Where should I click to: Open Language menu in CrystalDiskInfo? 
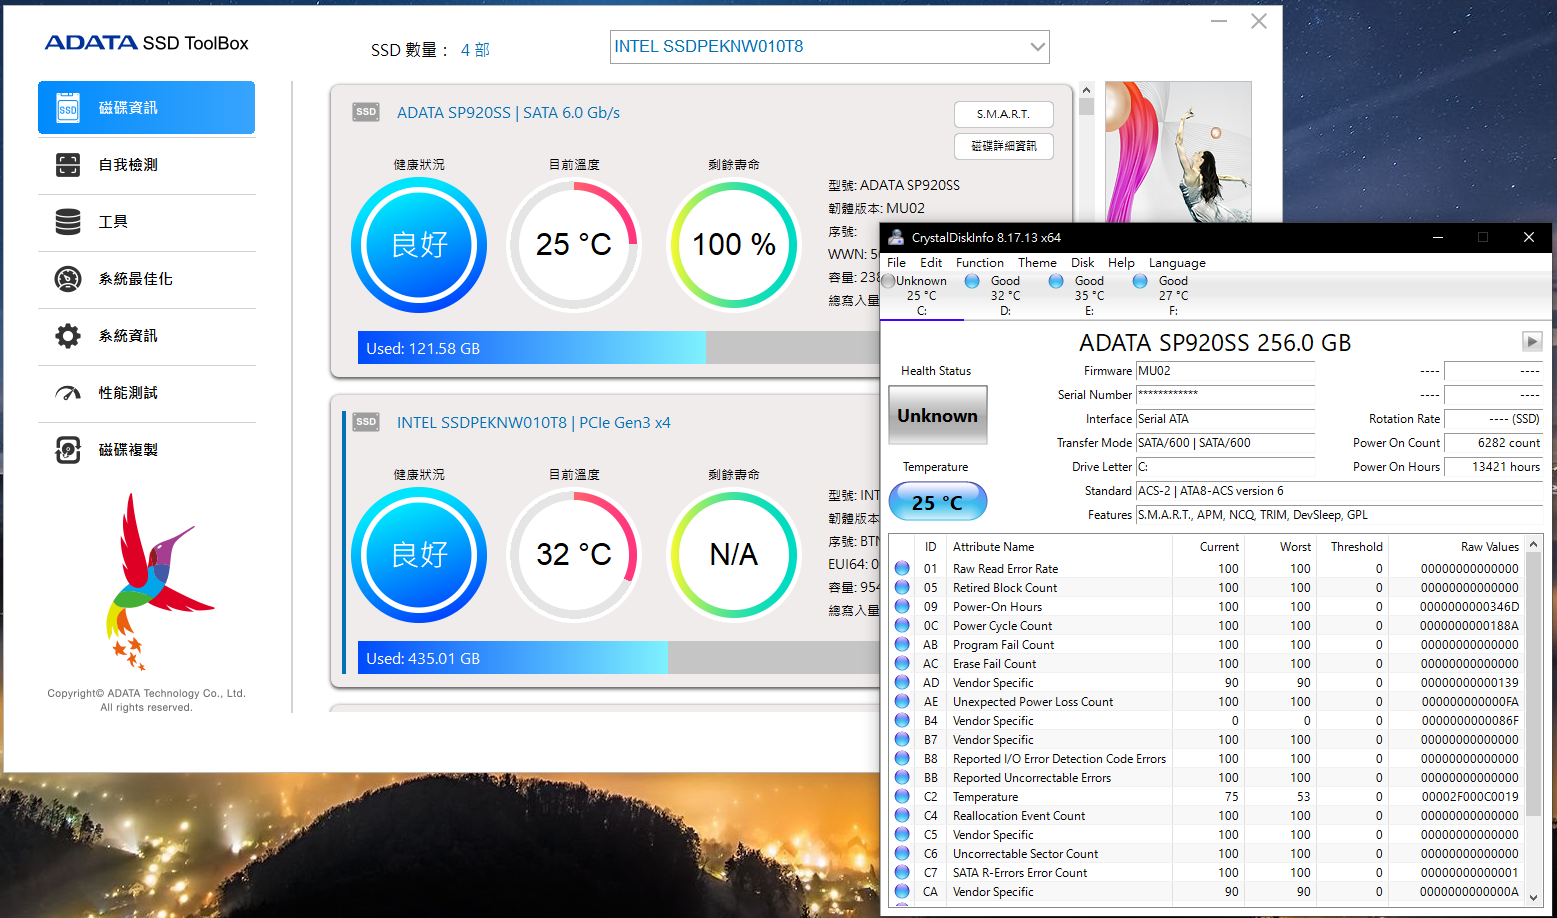tap(1177, 263)
